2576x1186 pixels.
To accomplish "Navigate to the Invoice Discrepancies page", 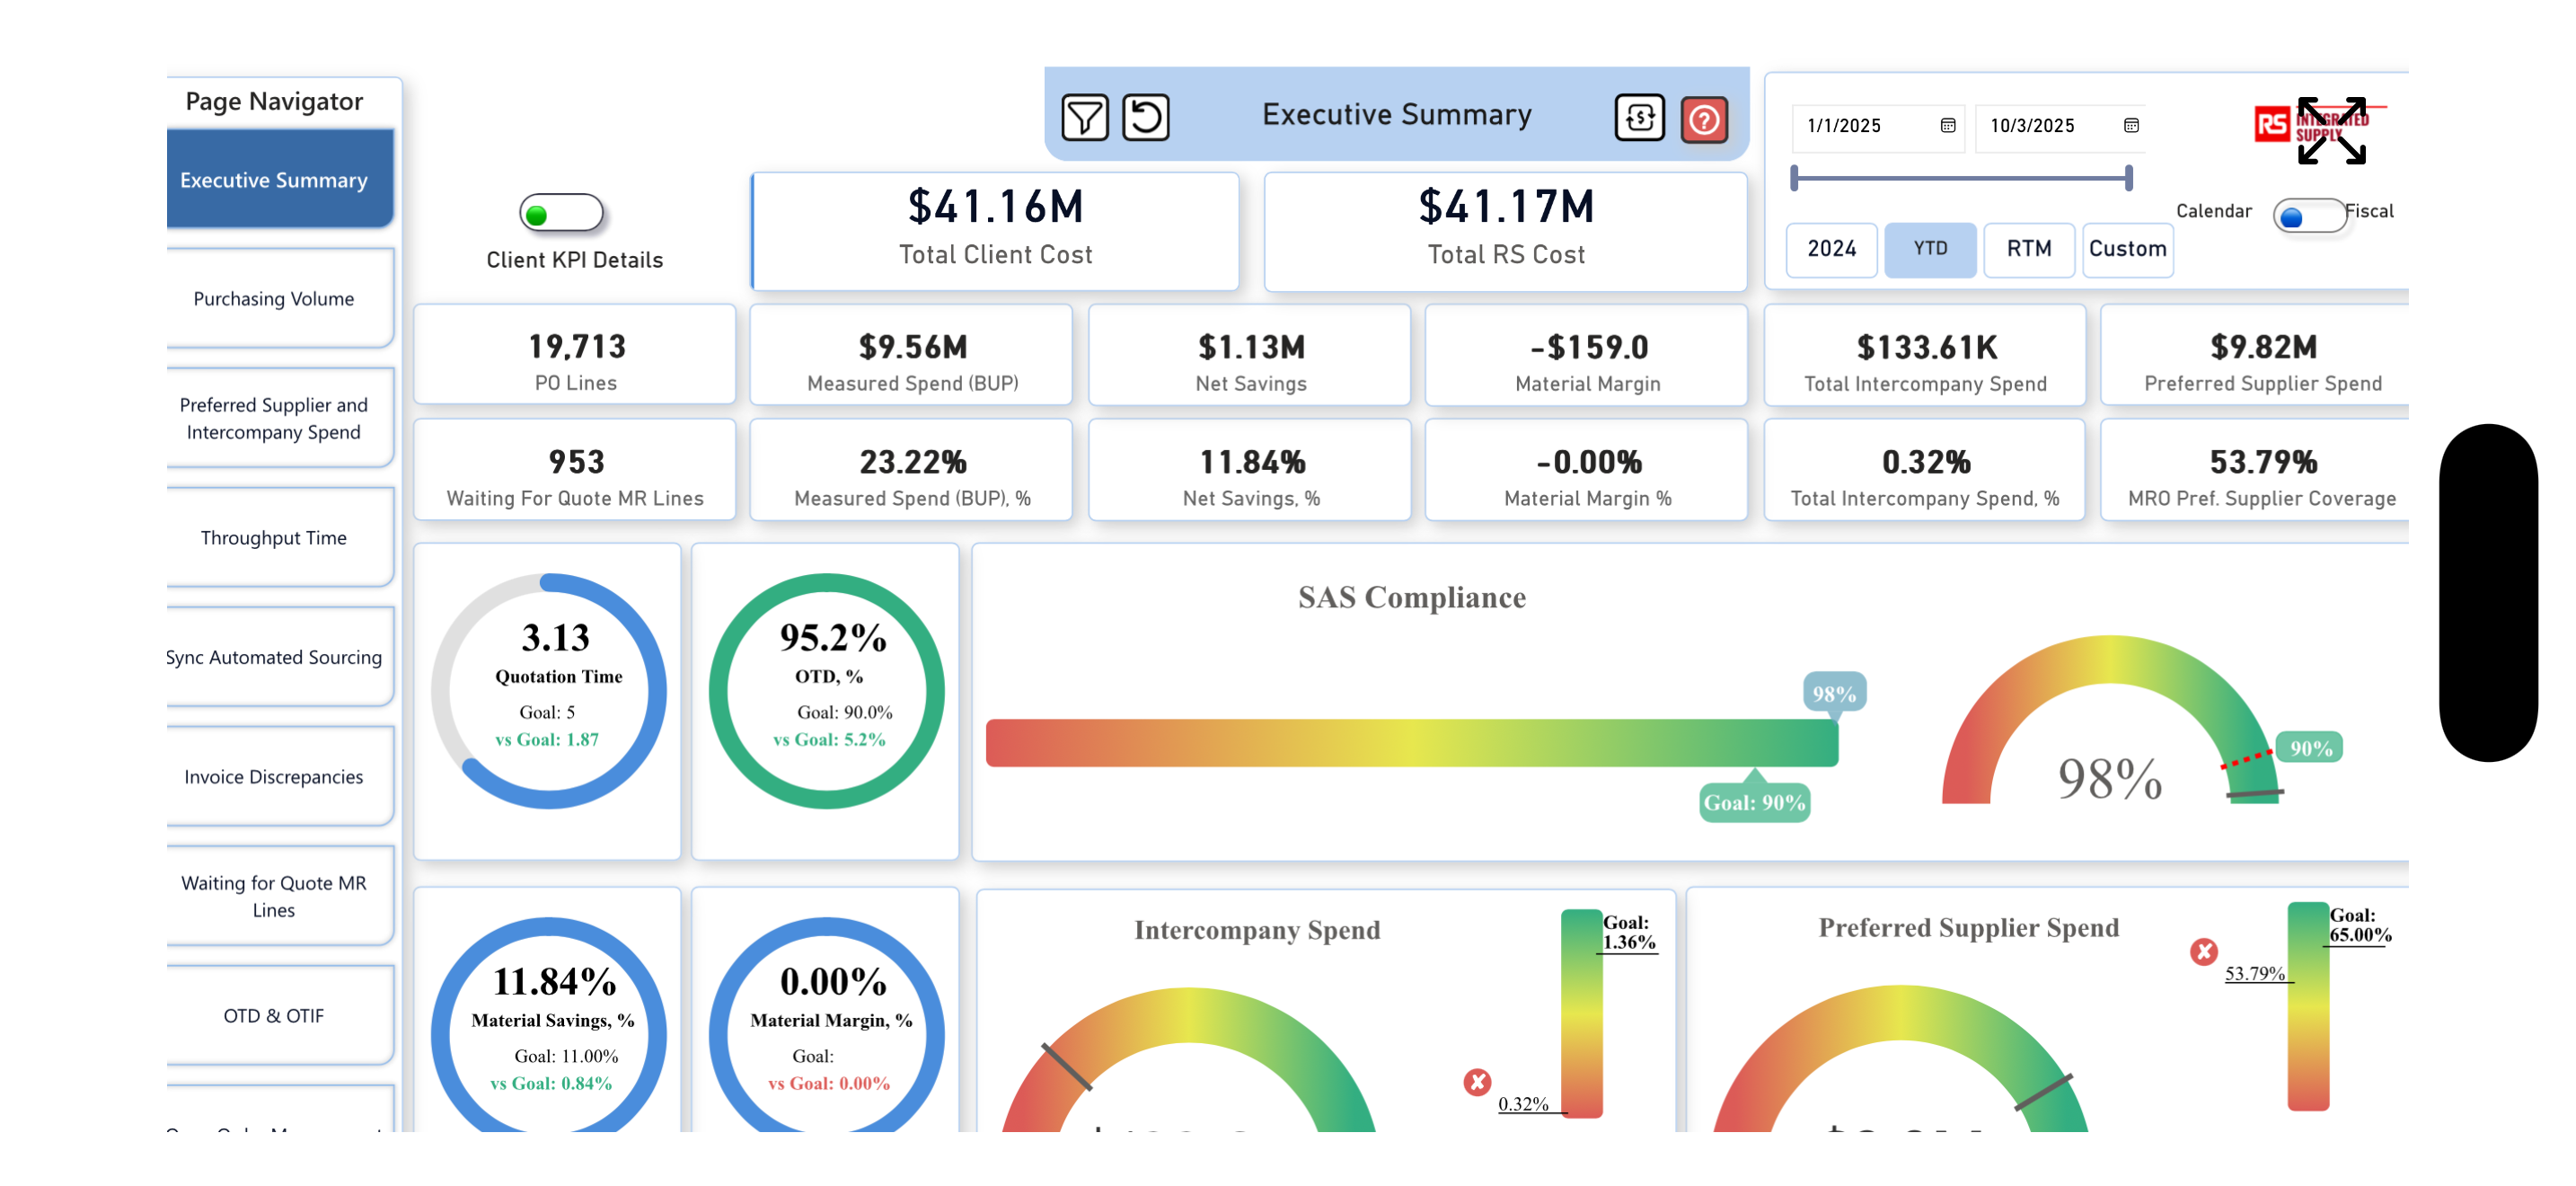I will point(279,776).
